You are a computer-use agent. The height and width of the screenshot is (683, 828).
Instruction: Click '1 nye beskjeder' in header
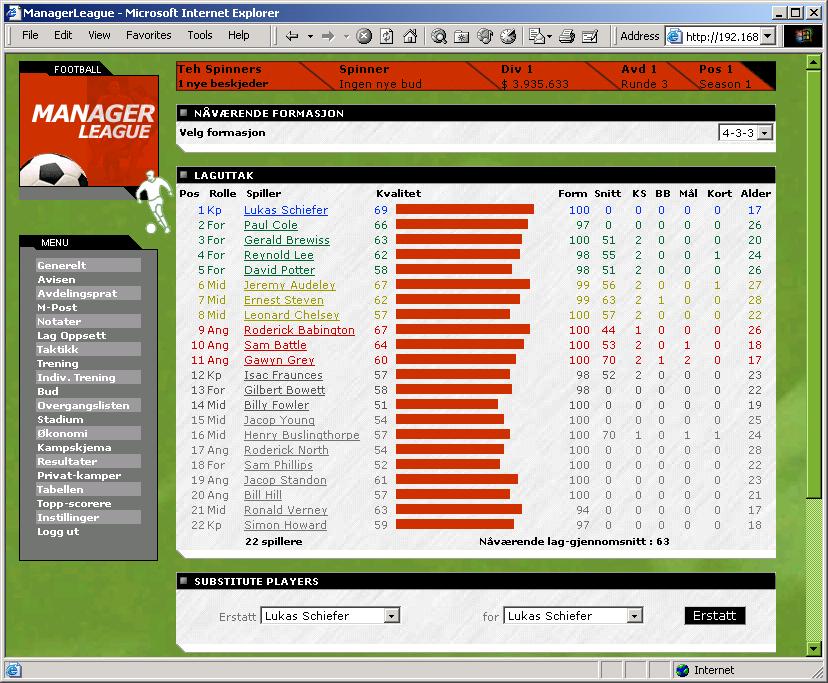[x=223, y=83]
